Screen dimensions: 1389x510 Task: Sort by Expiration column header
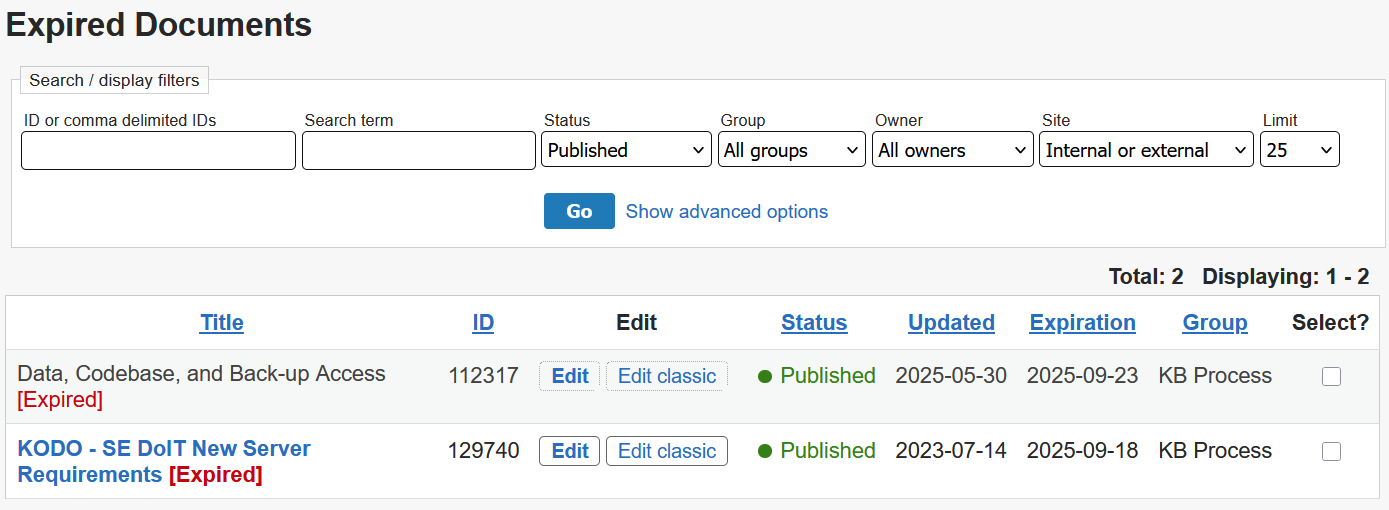coord(1082,322)
